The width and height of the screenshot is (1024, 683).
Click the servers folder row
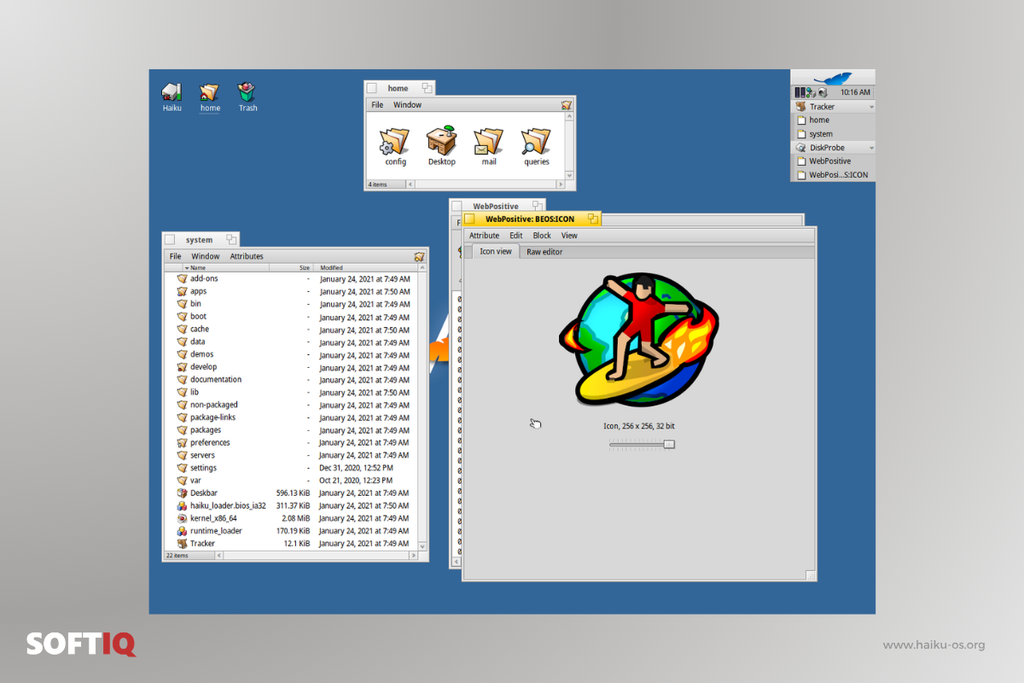pos(292,455)
